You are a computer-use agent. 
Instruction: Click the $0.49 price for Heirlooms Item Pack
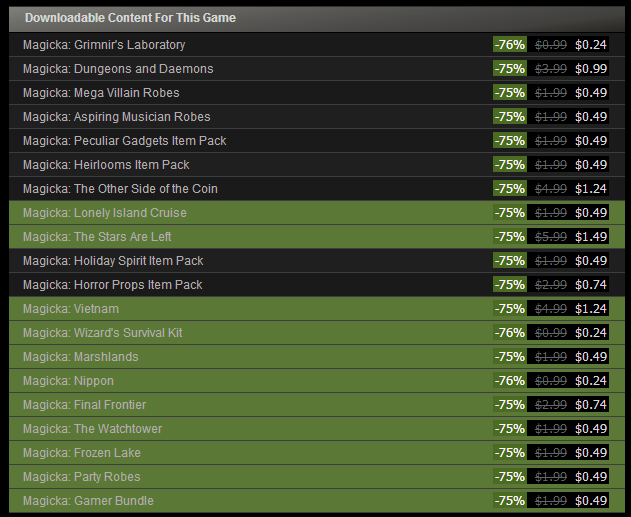click(590, 165)
